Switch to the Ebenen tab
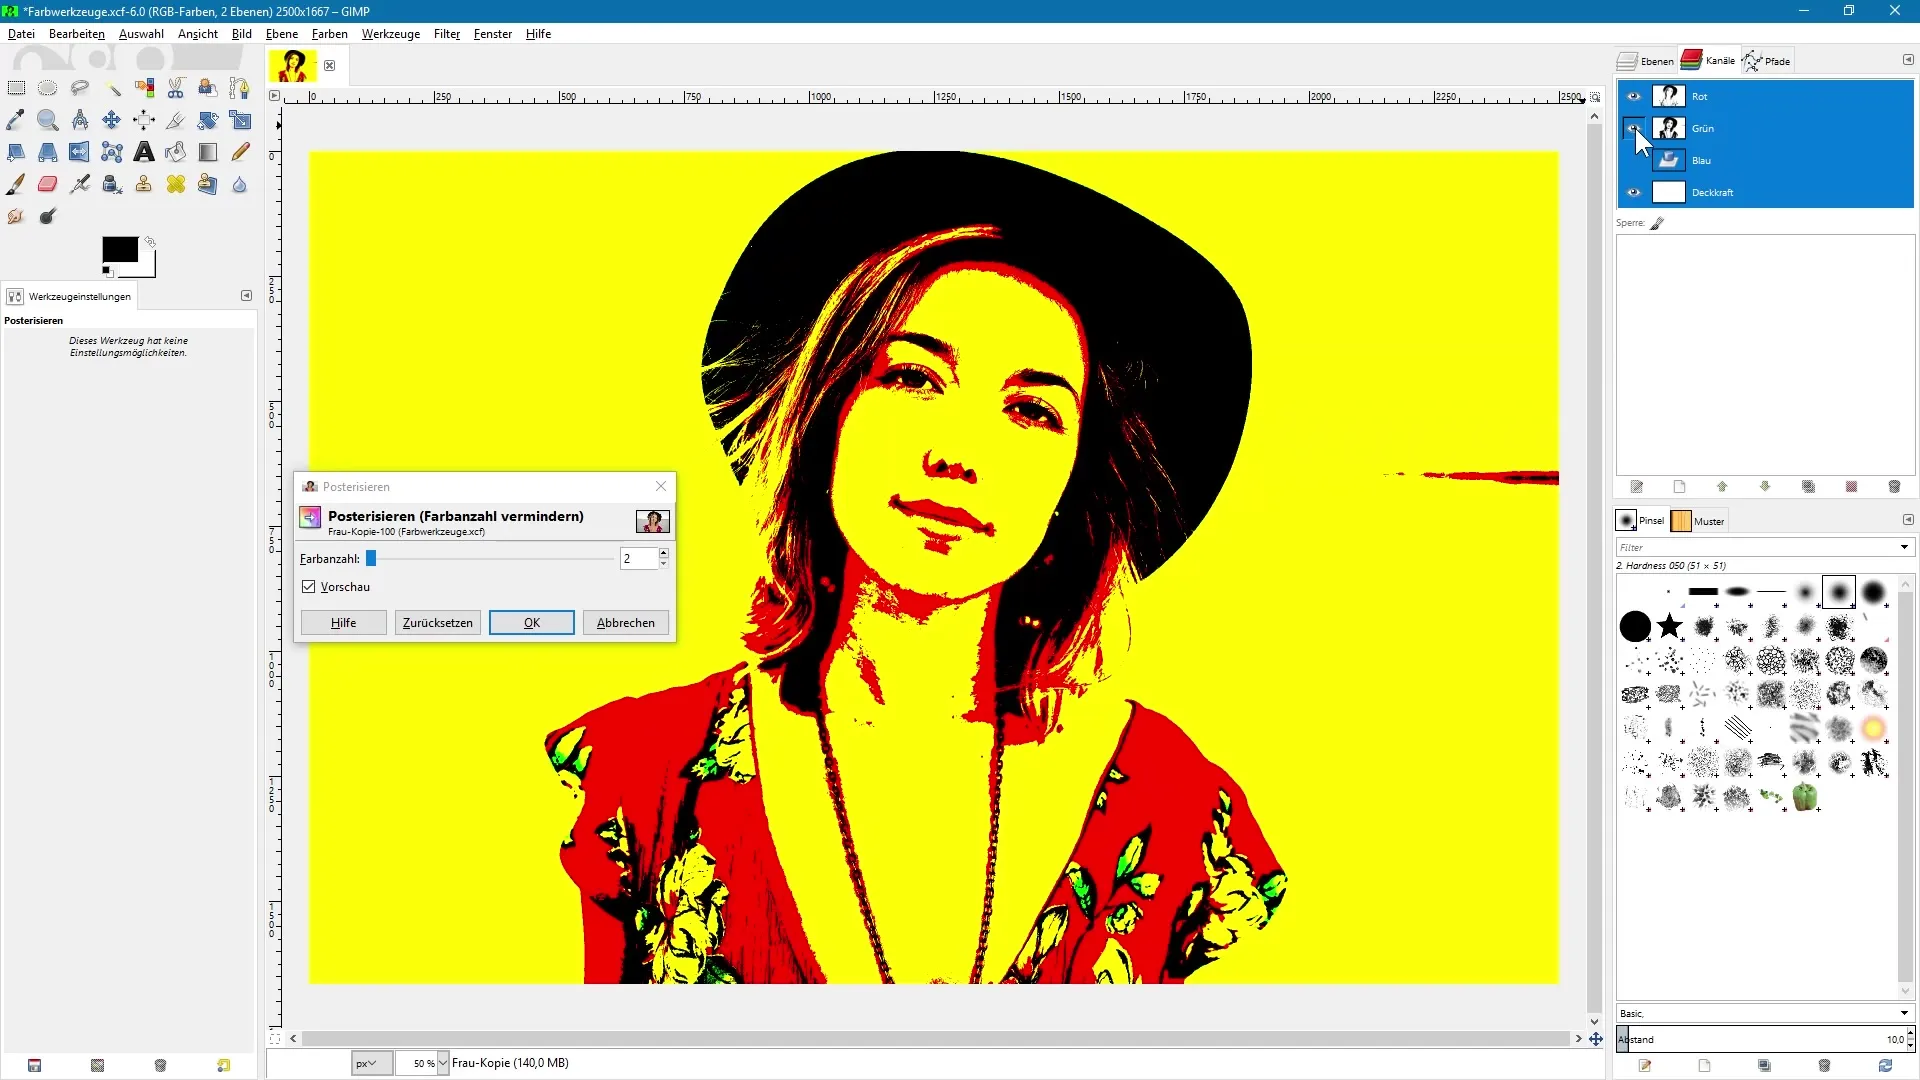The width and height of the screenshot is (1920, 1080). [1646, 61]
